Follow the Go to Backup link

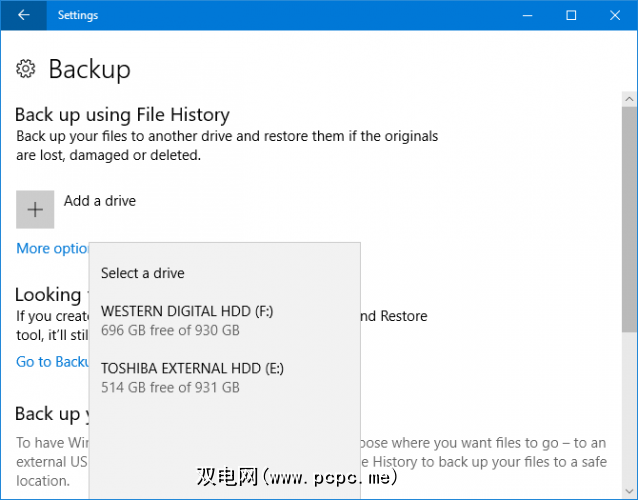coord(52,362)
